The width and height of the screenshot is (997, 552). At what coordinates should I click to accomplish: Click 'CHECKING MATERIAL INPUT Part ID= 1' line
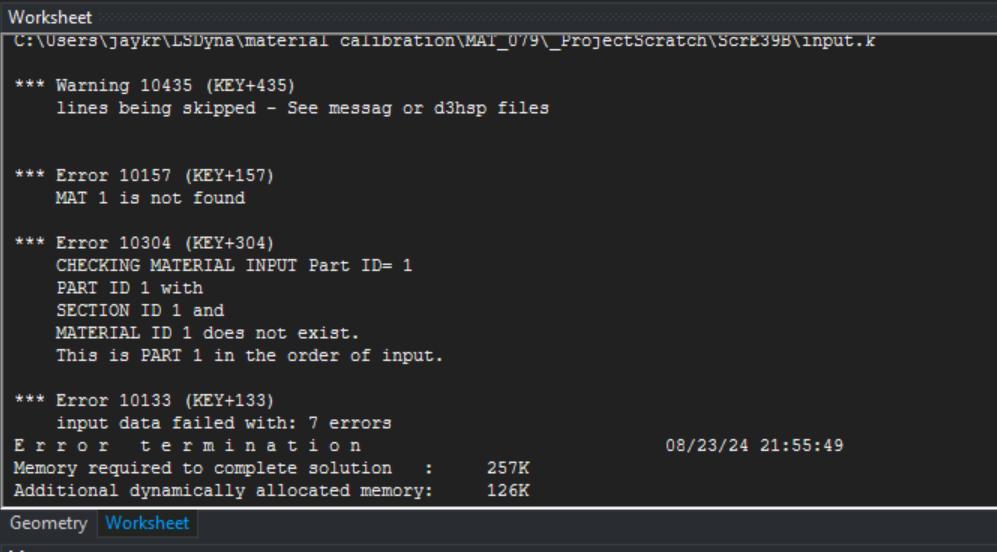[234, 266]
